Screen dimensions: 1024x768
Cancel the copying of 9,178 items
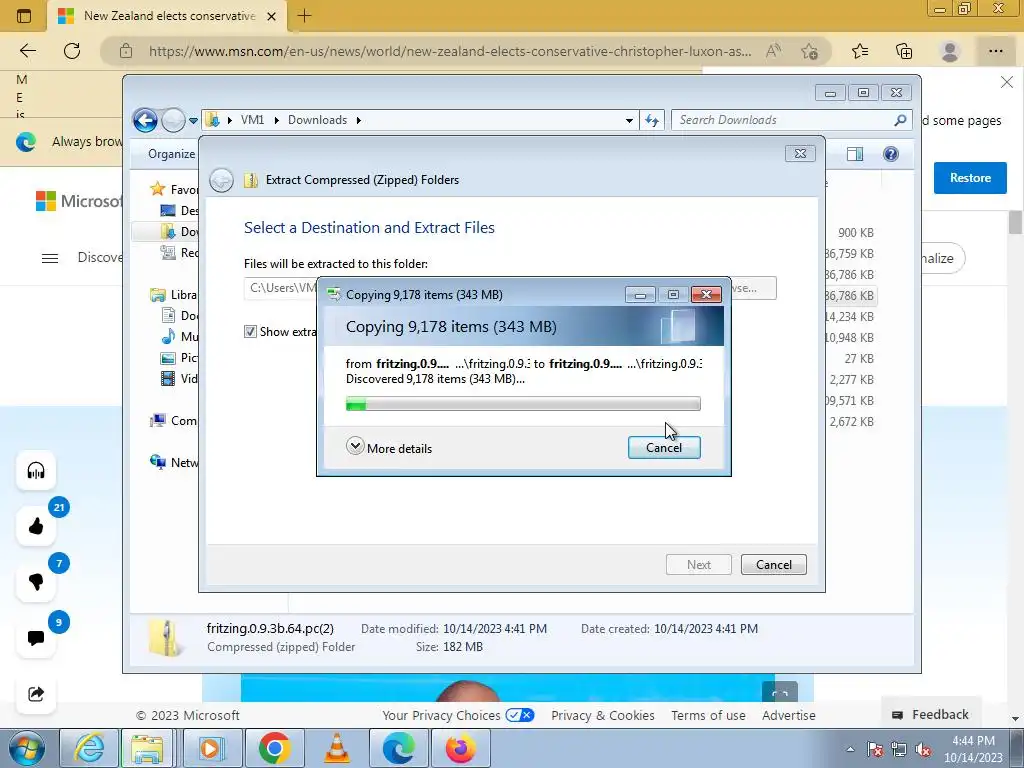point(664,447)
